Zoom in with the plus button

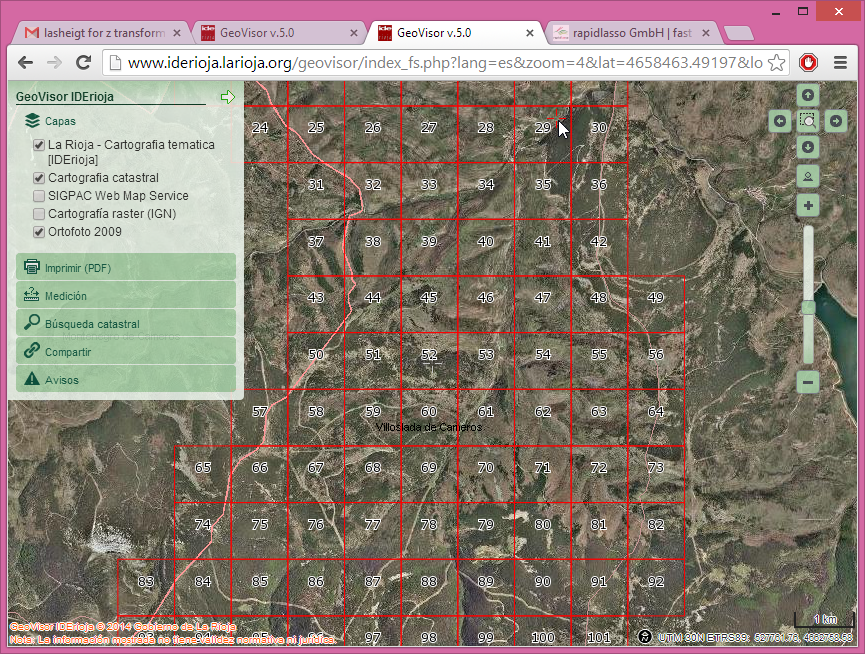point(808,206)
